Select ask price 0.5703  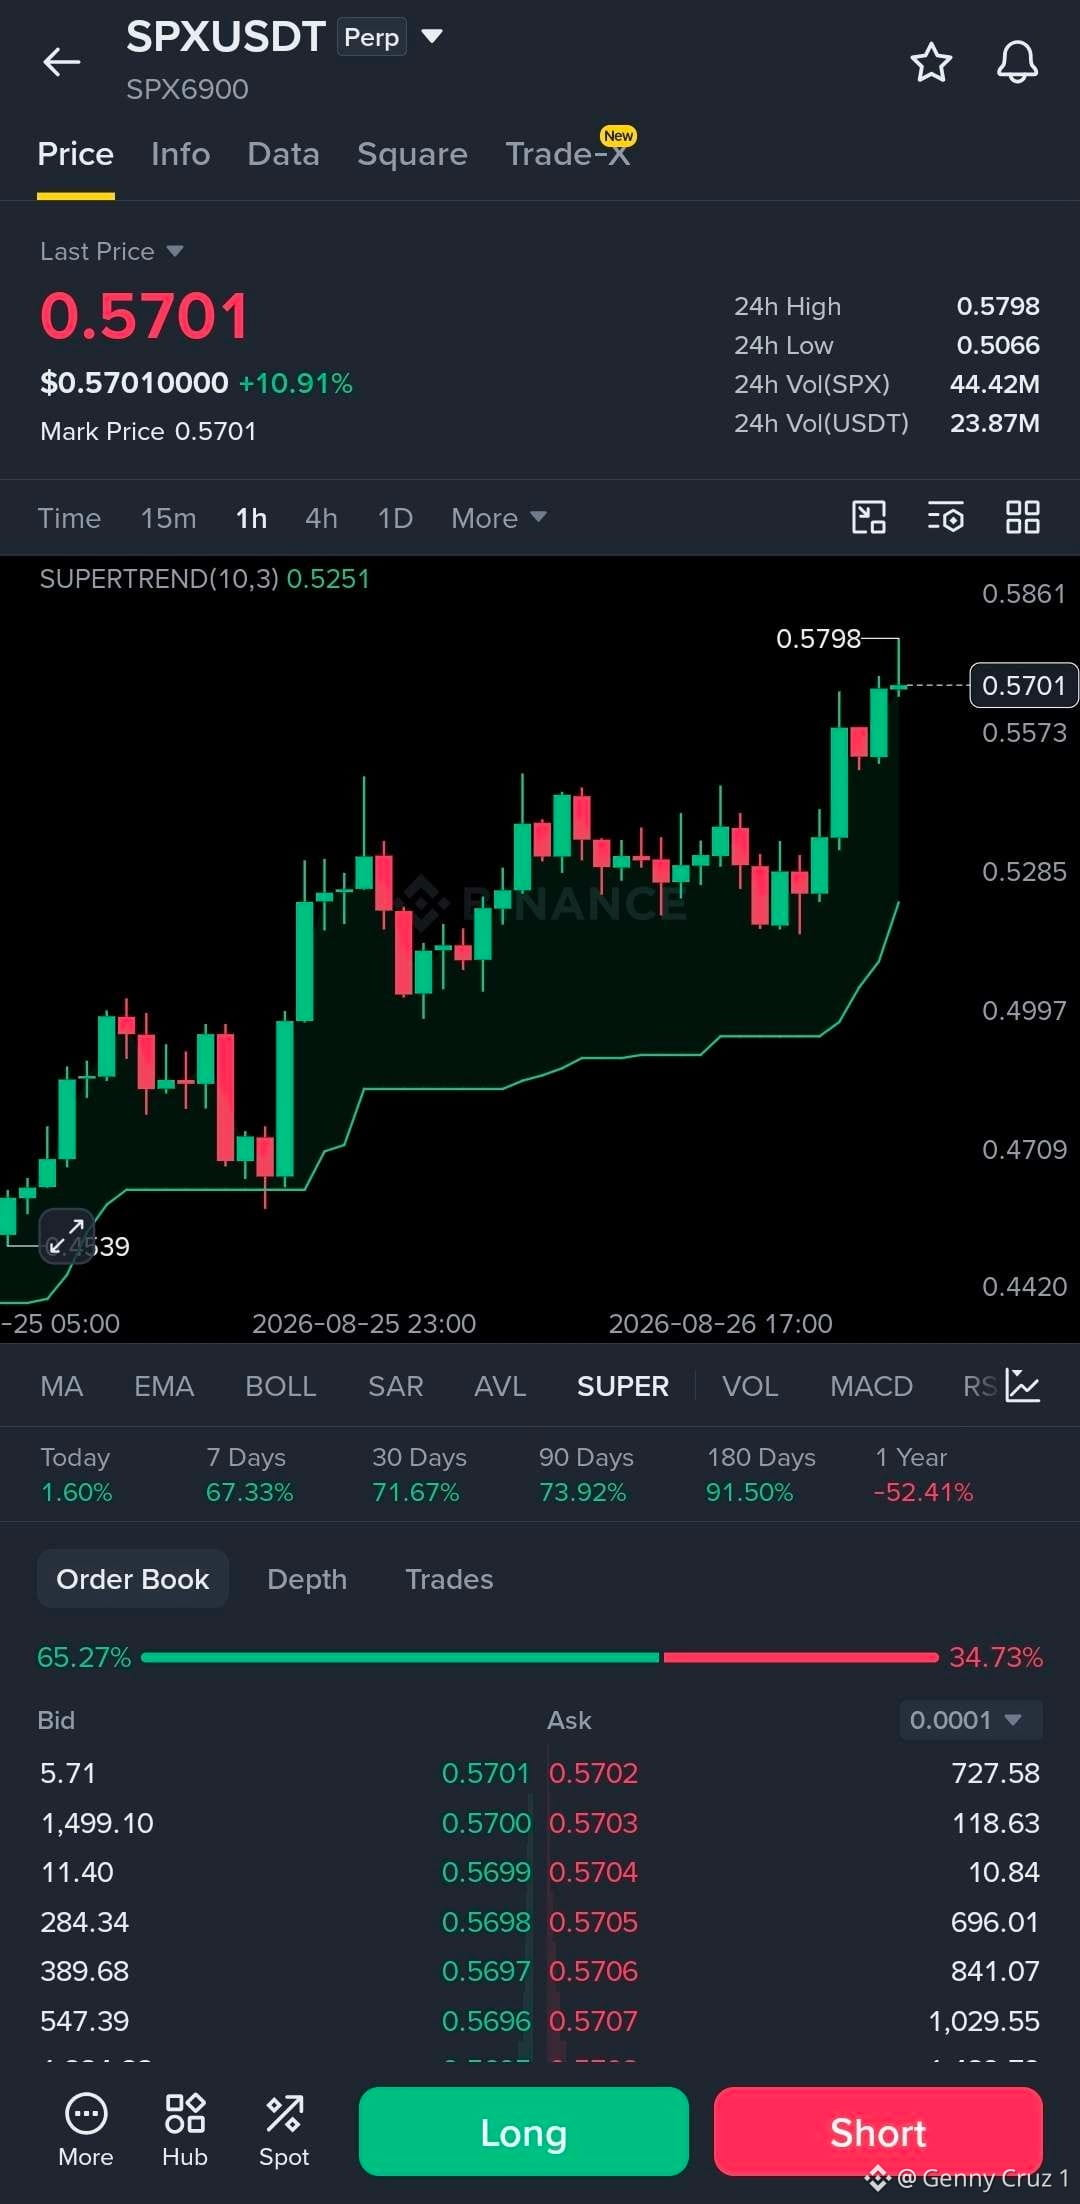(x=593, y=1823)
